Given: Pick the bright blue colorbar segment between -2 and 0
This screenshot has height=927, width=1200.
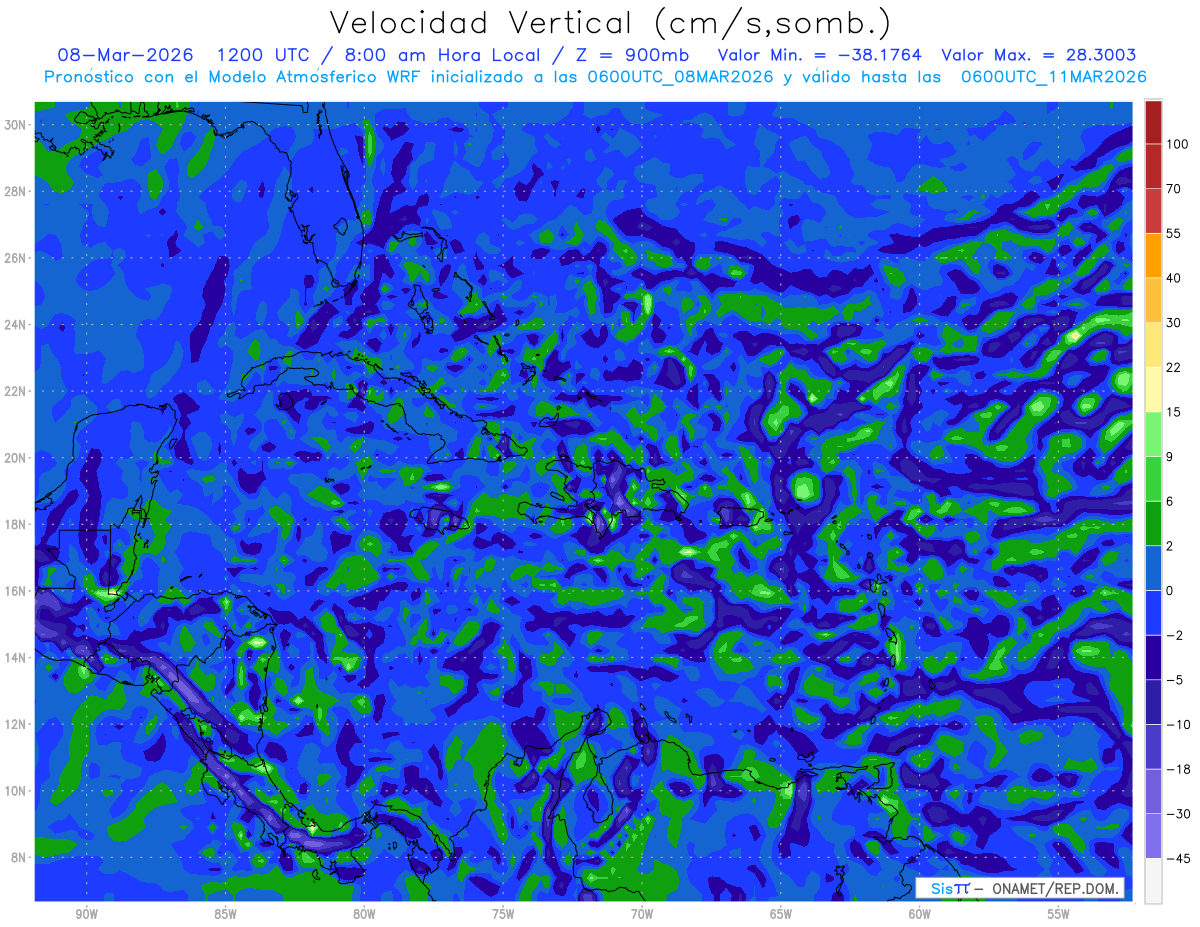Looking at the screenshot, I should tap(1153, 612).
